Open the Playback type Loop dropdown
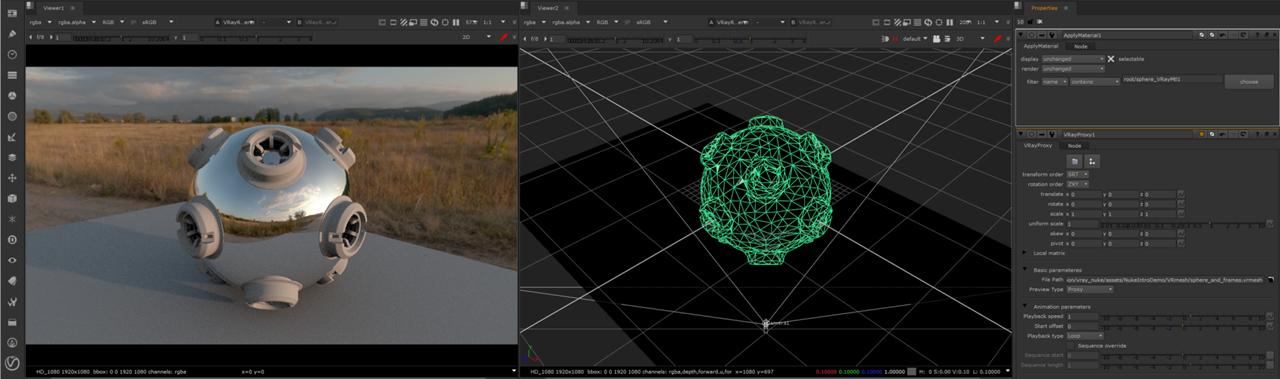Viewport: 1280px width, 379px height. 1085,336
